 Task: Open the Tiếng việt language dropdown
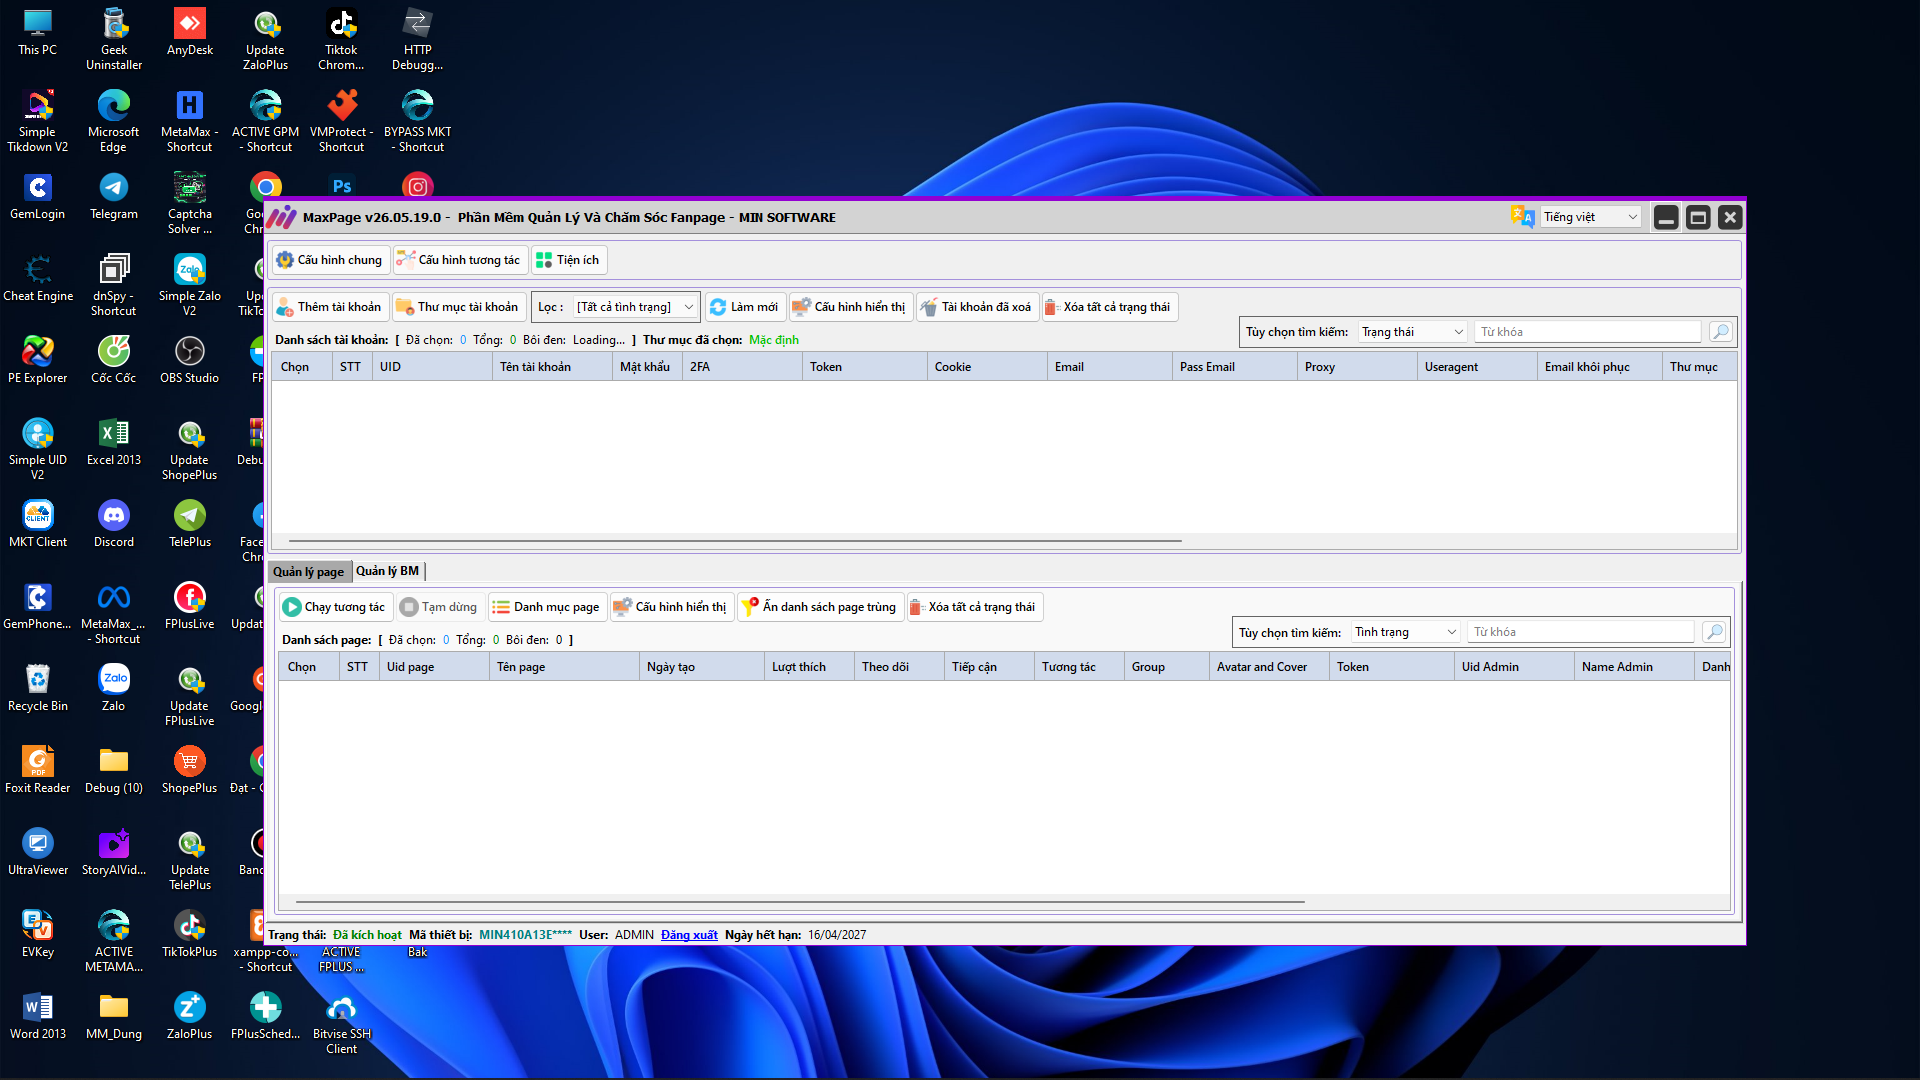pyautogui.click(x=1590, y=217)
